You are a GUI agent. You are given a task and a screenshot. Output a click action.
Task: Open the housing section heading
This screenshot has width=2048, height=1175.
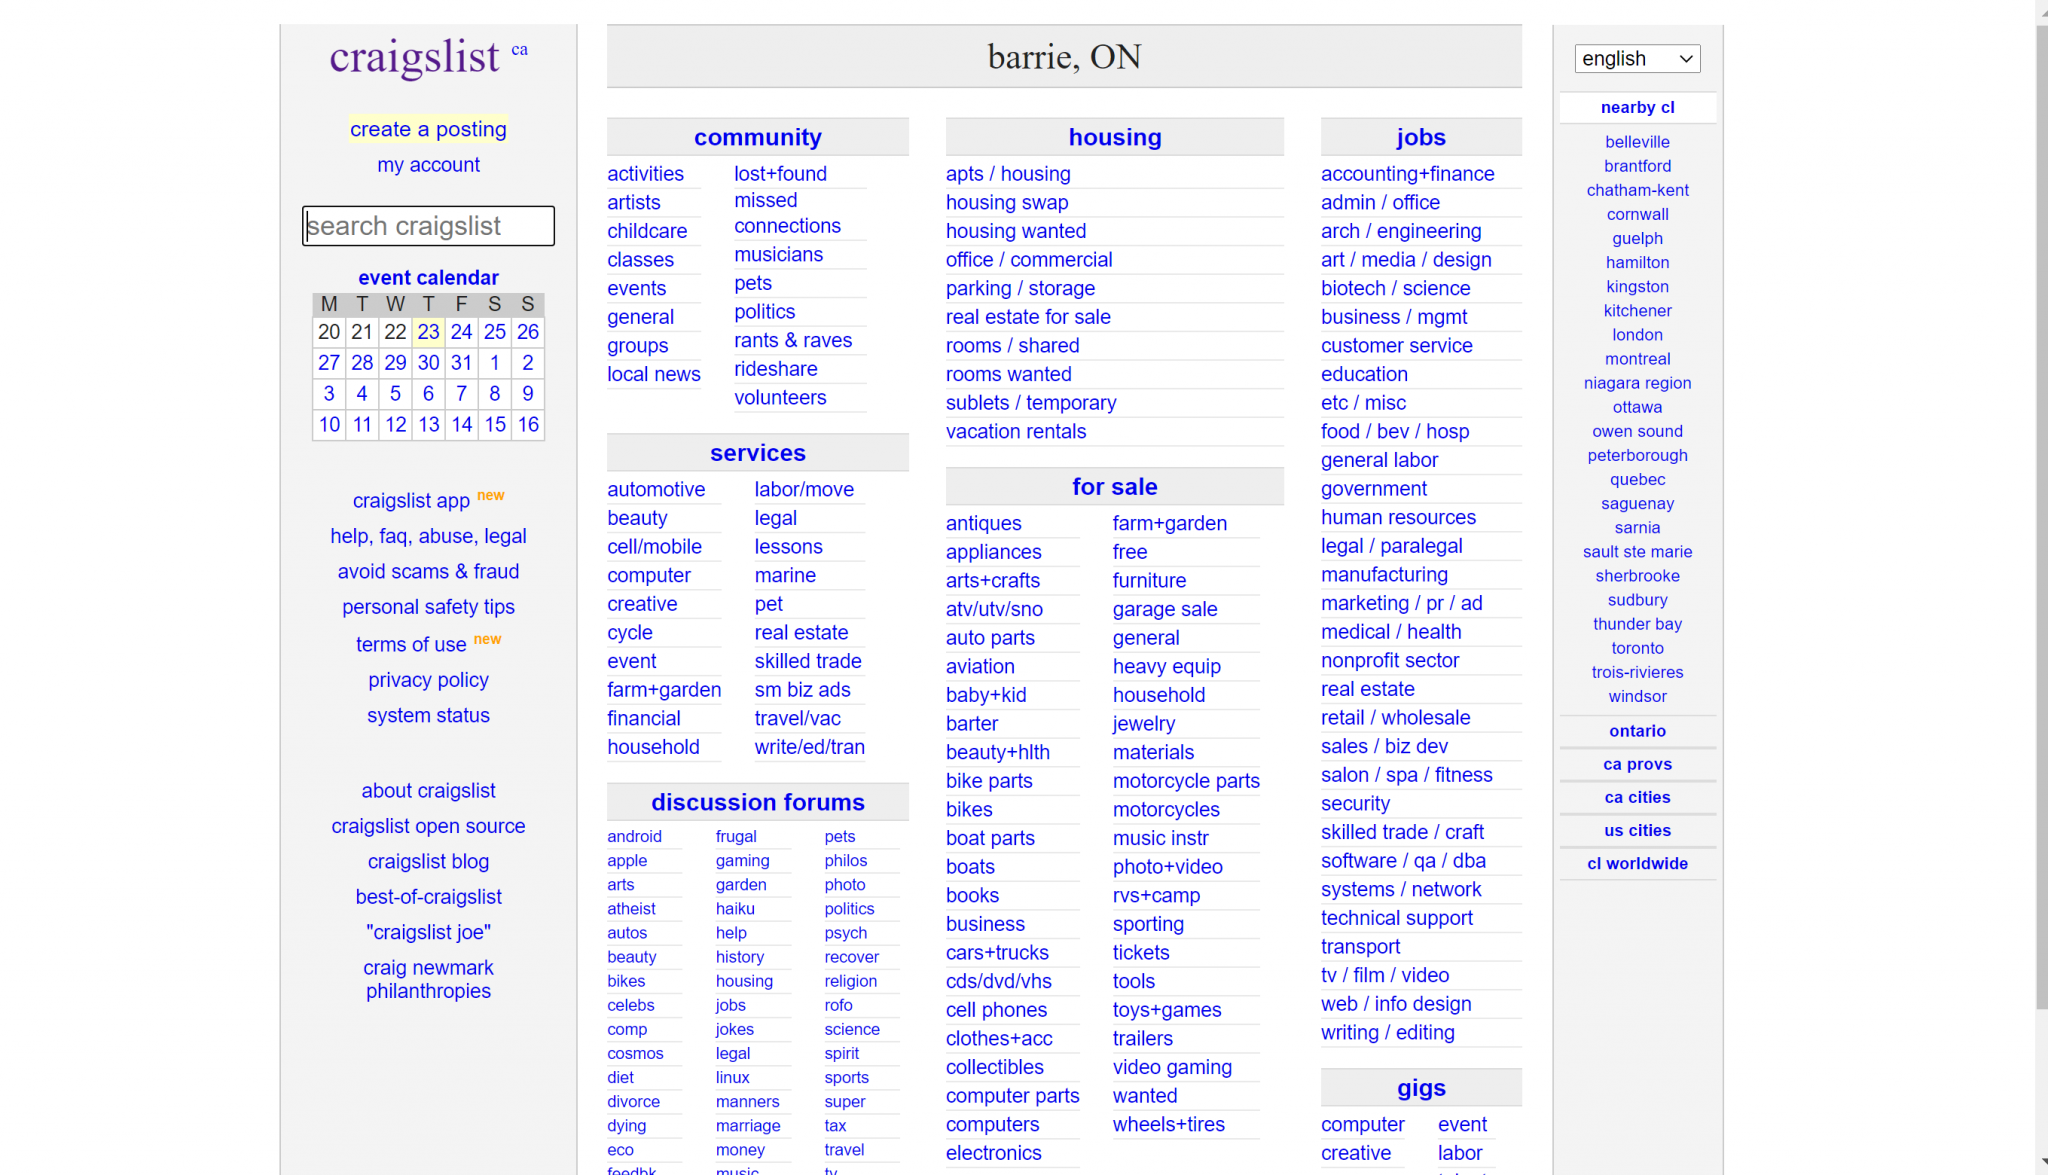(1114, 137)
